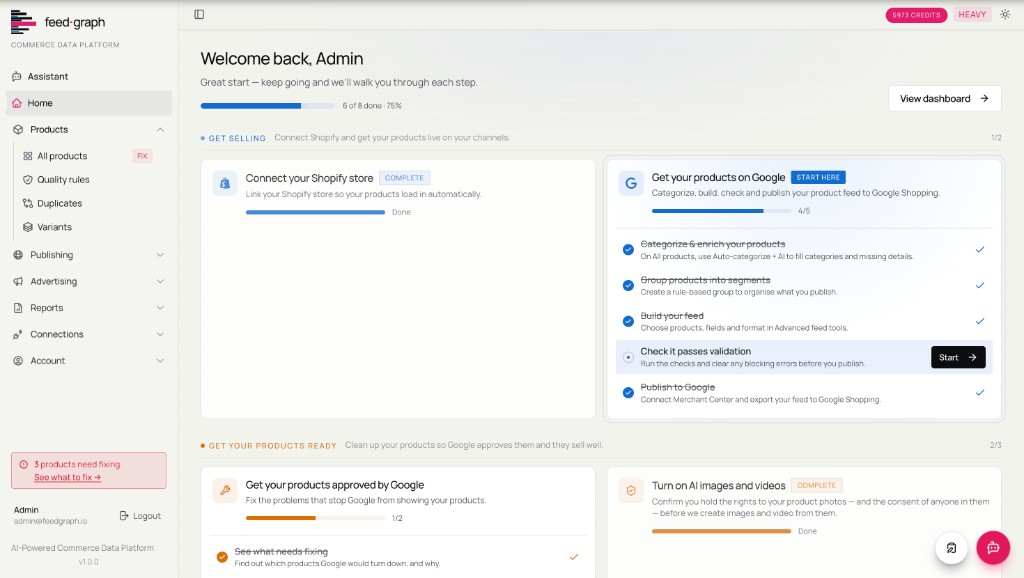
Task: Click right-side checkmark on Categorize & enrich row
Action: pos(980,249)
